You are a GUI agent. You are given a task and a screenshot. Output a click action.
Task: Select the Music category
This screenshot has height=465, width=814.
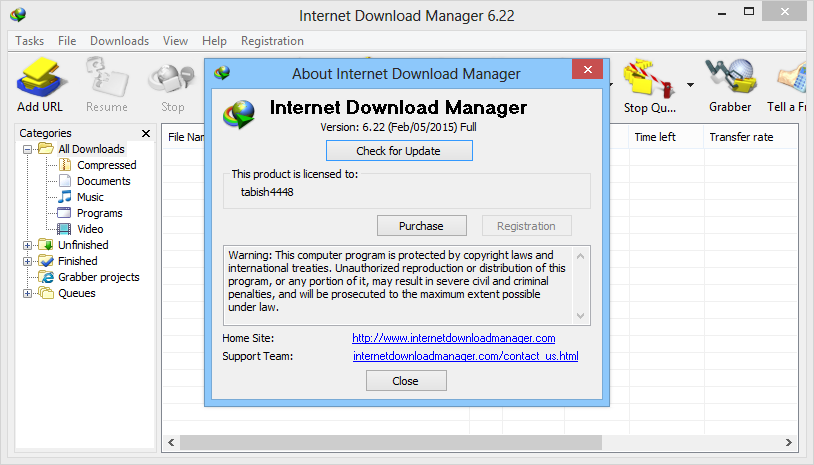(90, 197)
